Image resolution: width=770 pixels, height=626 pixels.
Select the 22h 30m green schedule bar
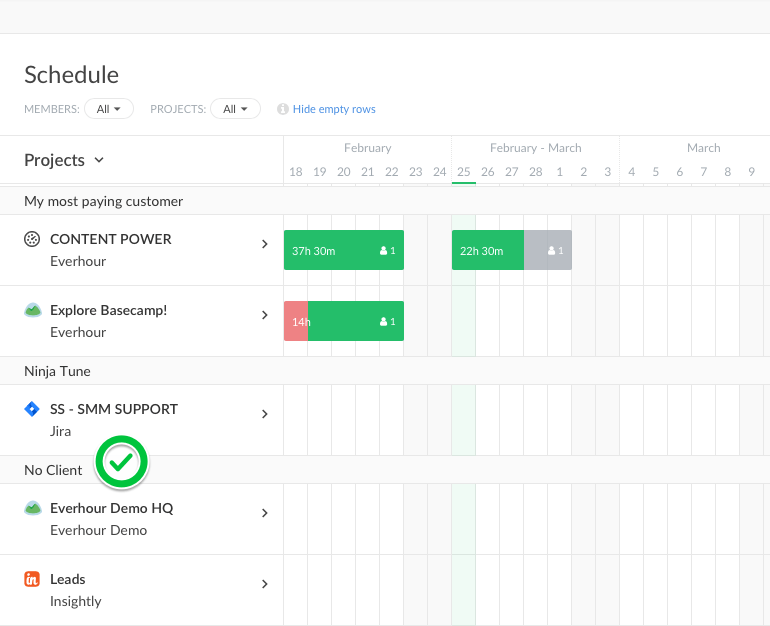tap(487, 250)
